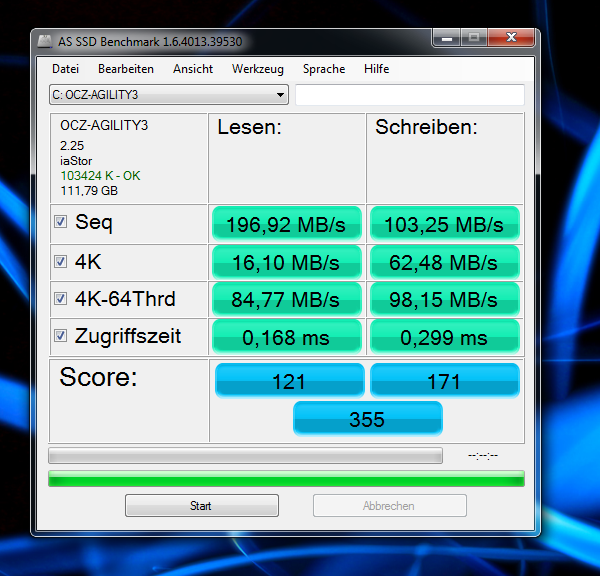Image resolution: width=600 pixels, height=576 pixels.
Task: Open the Sprache menu
Action: point(324,69)
